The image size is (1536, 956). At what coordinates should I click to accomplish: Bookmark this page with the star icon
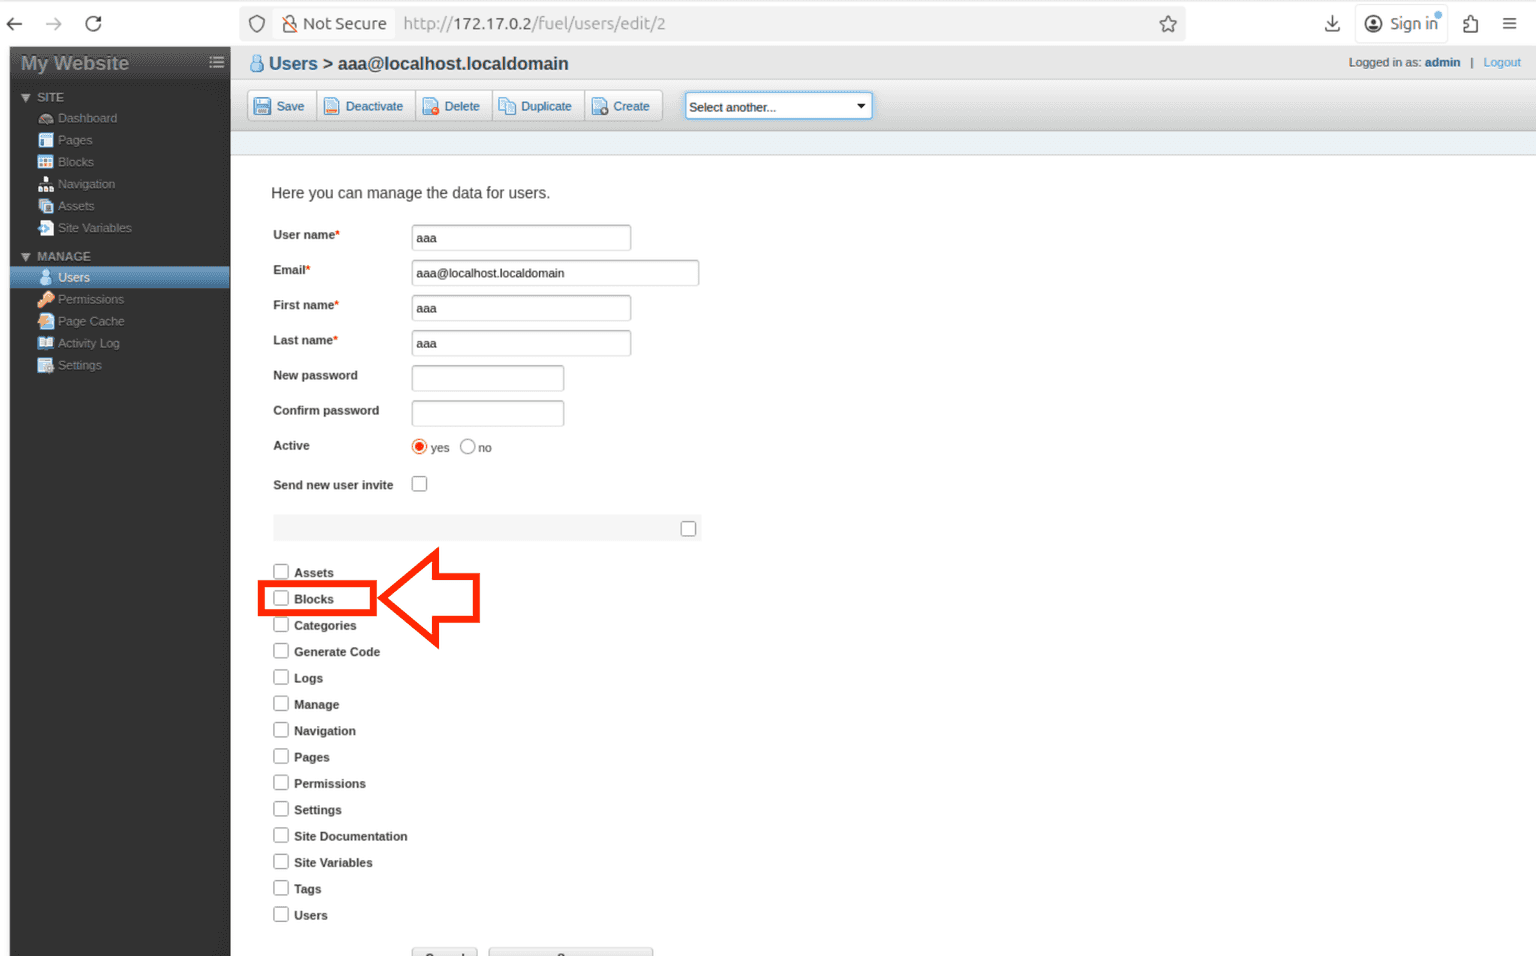1167,24
